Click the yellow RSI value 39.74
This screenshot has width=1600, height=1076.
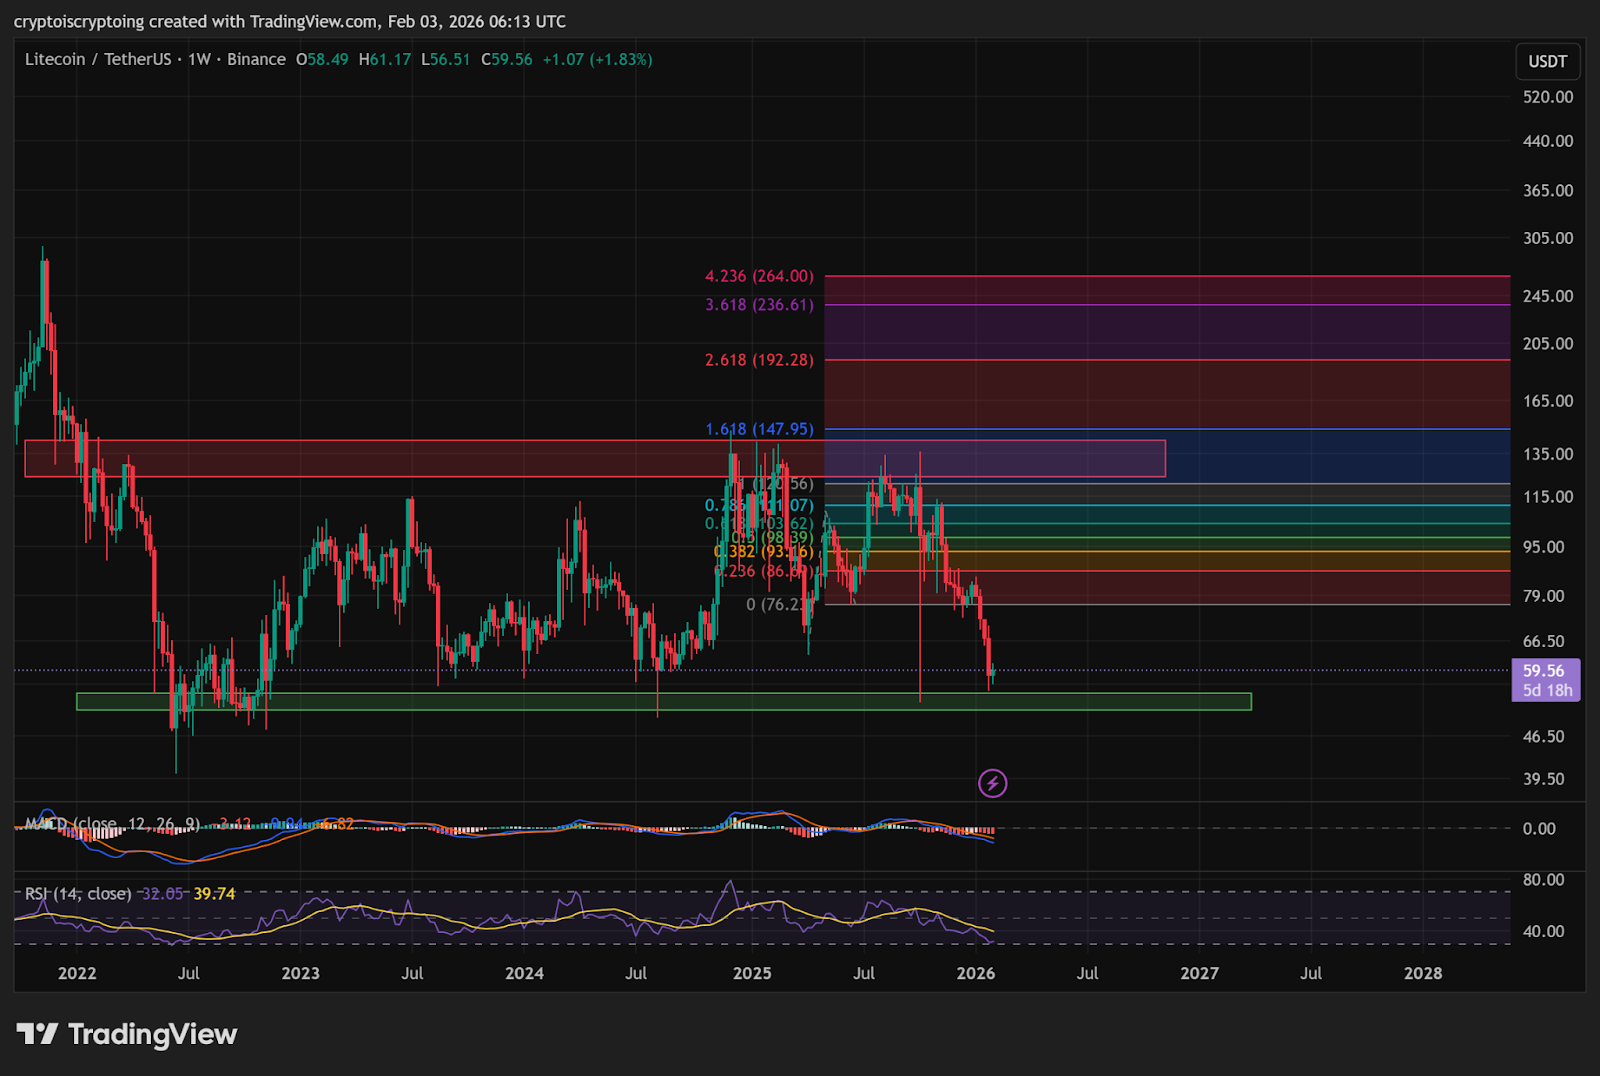214,894
